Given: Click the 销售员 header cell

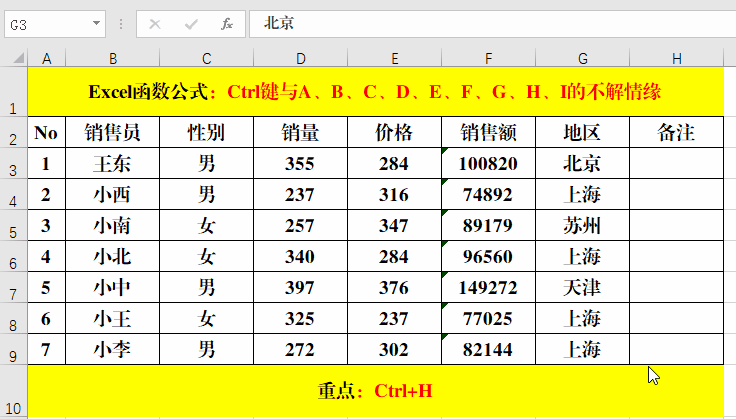Looking at the screenshot, I should [x=113, y=132].
